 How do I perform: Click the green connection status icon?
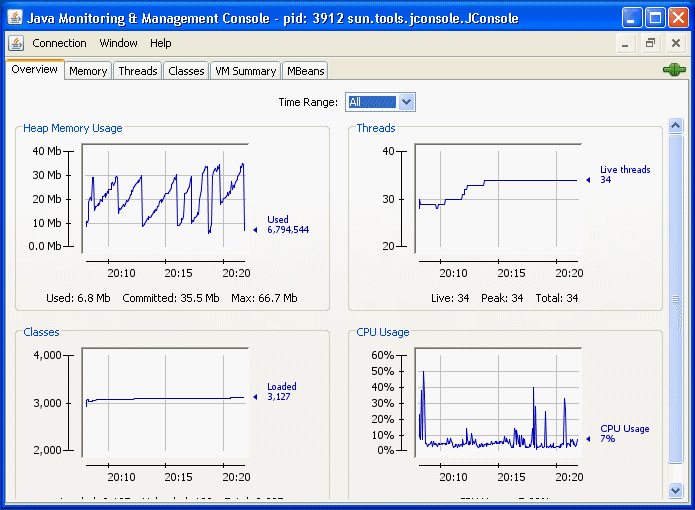coord(673,70)
